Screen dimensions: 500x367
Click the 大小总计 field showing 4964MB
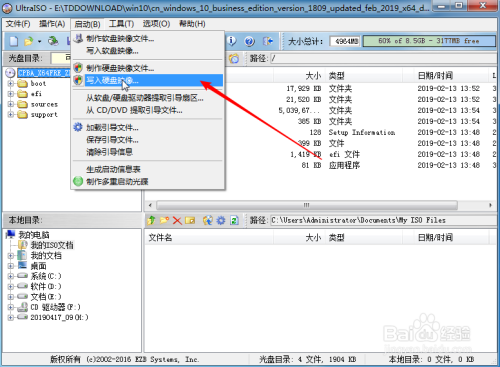click(345, 41)
